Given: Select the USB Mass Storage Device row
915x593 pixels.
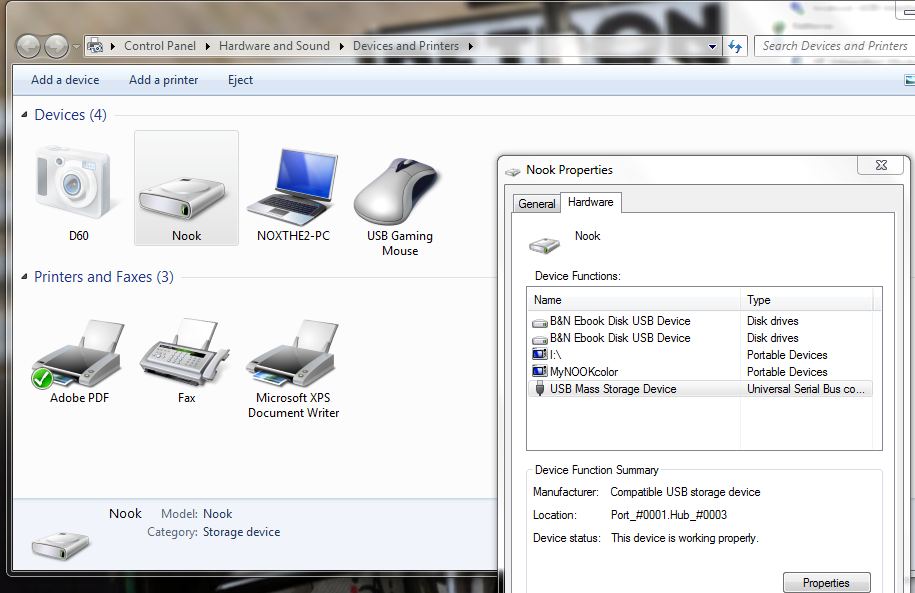Looking at the screenshot, I should pyautogui.click(x=700, y=388).
